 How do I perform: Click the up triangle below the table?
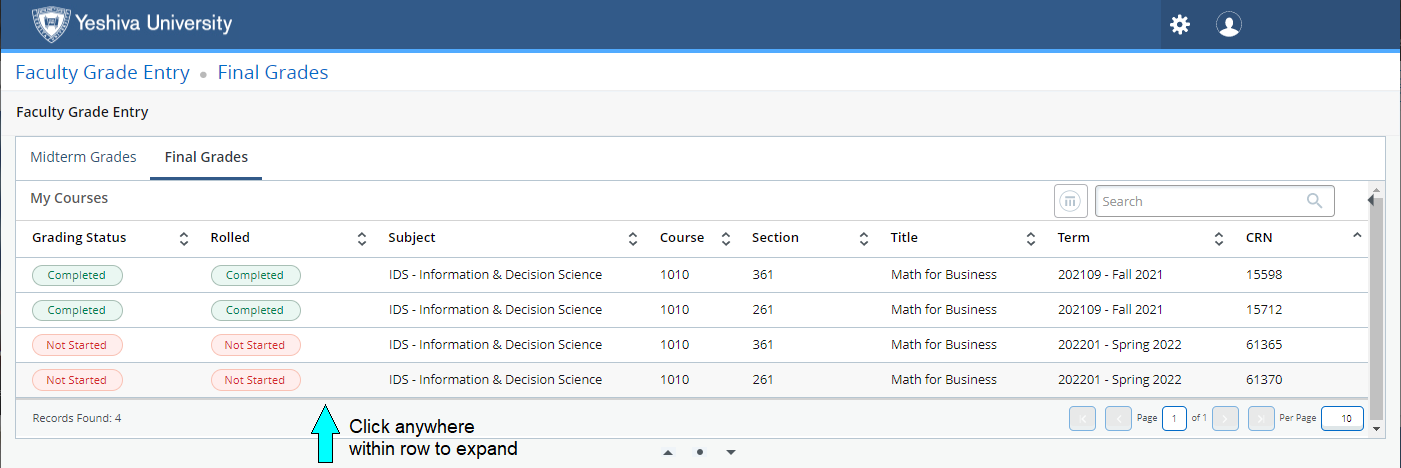667,453
